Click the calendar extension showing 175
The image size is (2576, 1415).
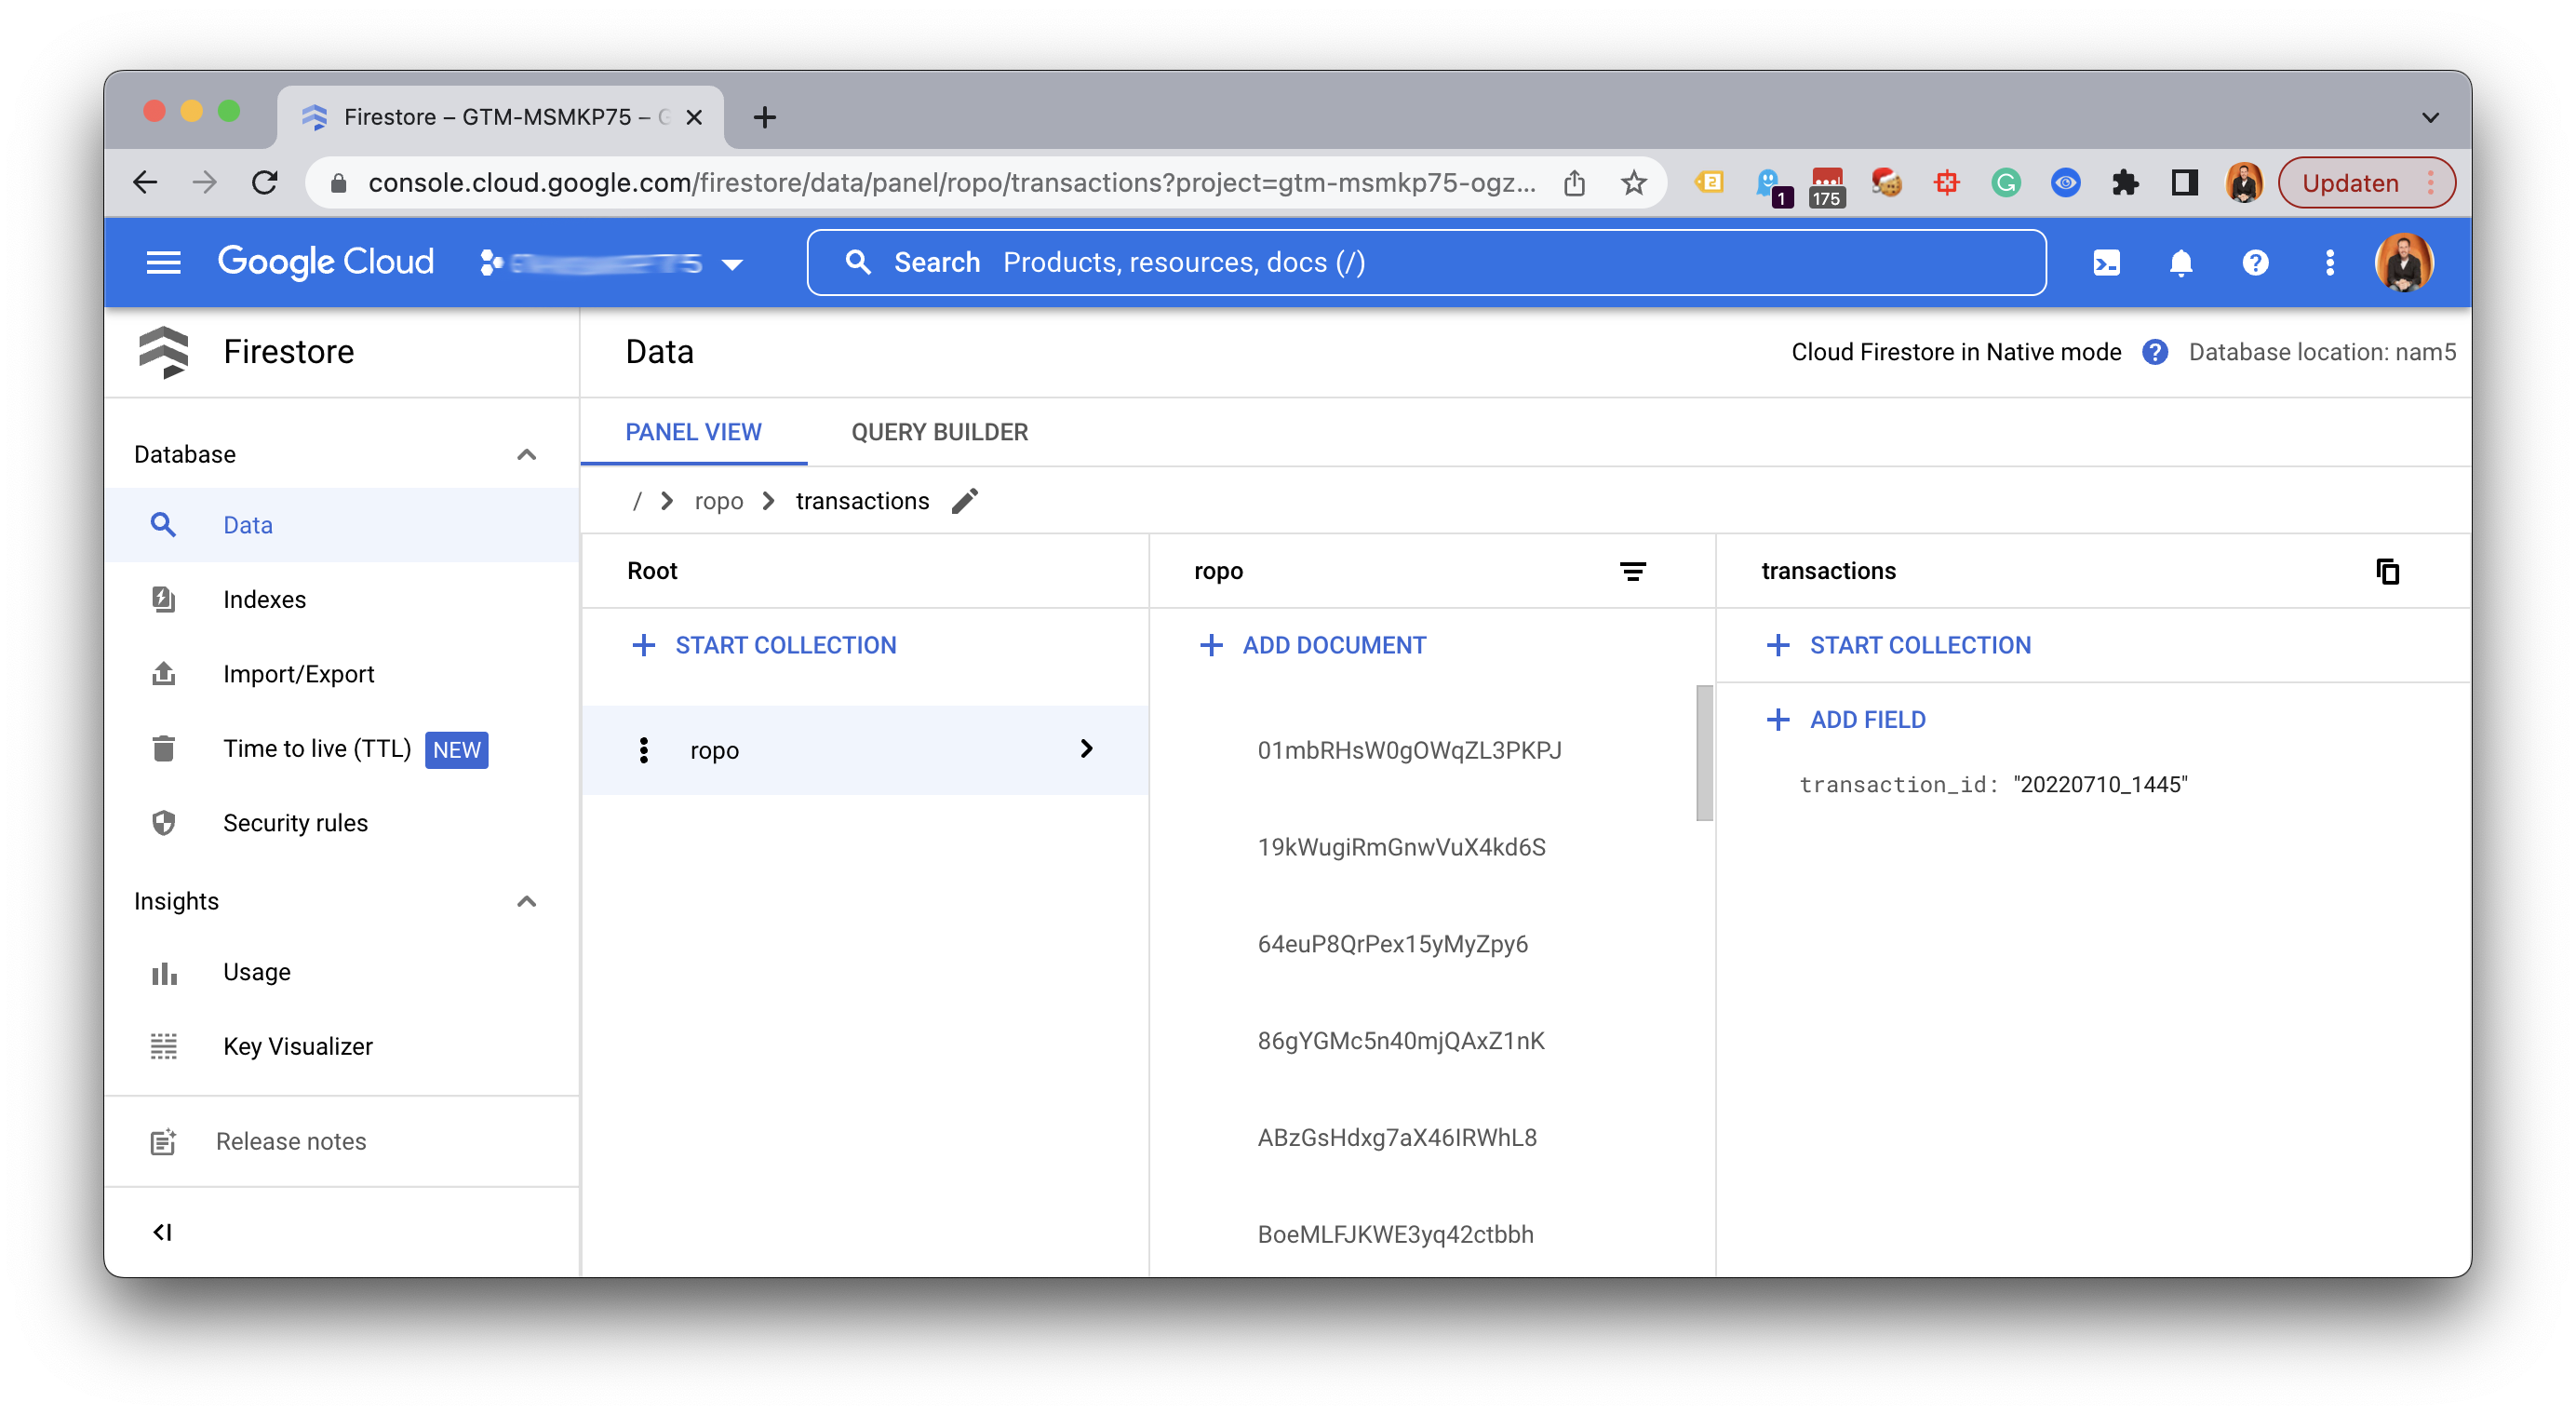tap(1826, 186)
